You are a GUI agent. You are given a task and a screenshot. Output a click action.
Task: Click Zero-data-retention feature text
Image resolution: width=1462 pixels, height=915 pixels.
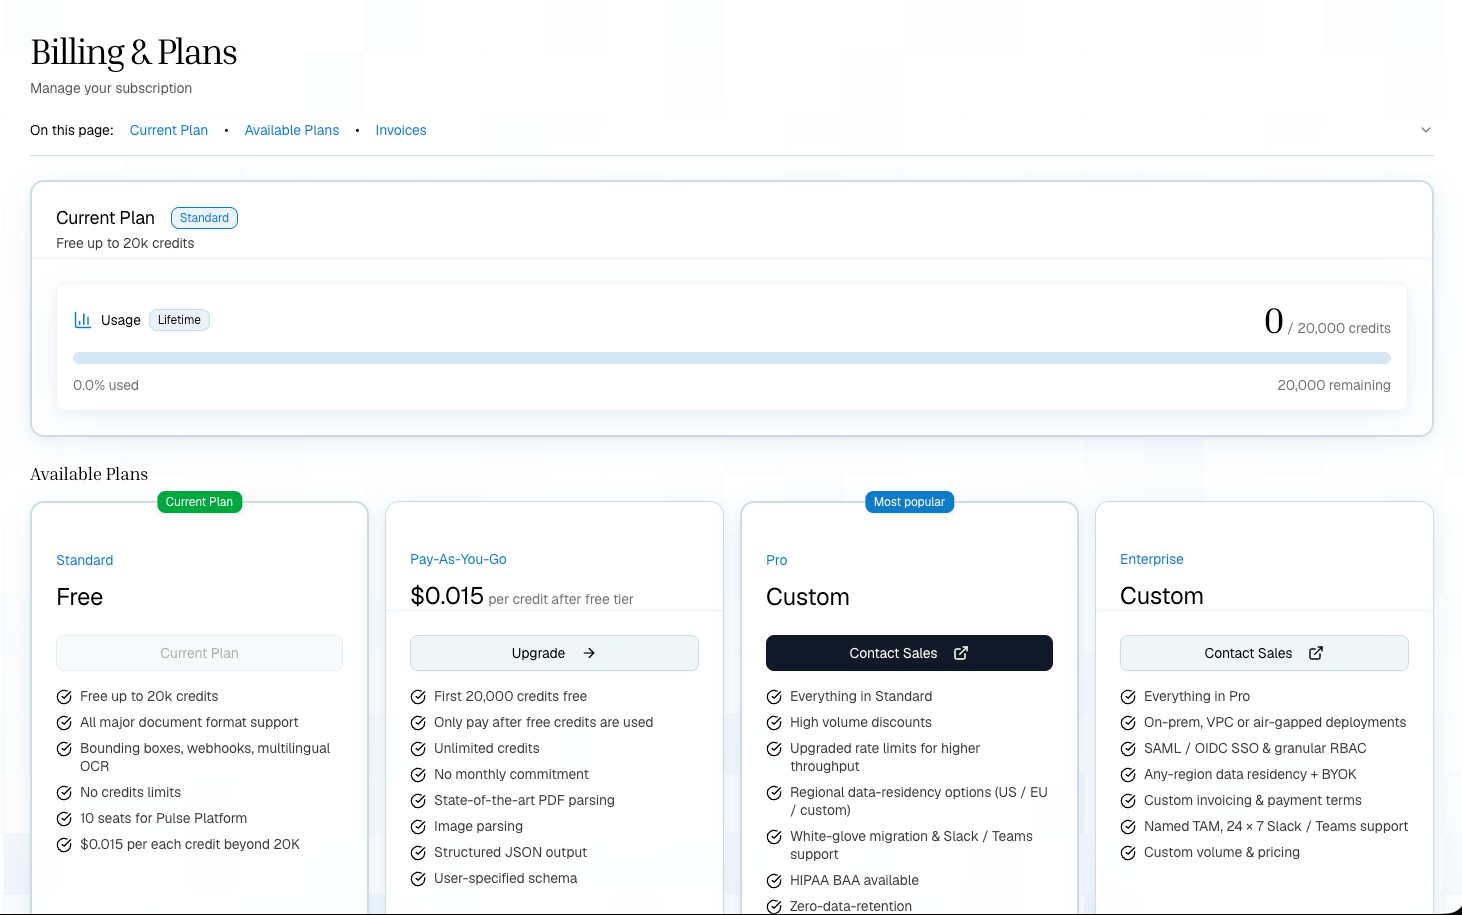pos(851,906)
